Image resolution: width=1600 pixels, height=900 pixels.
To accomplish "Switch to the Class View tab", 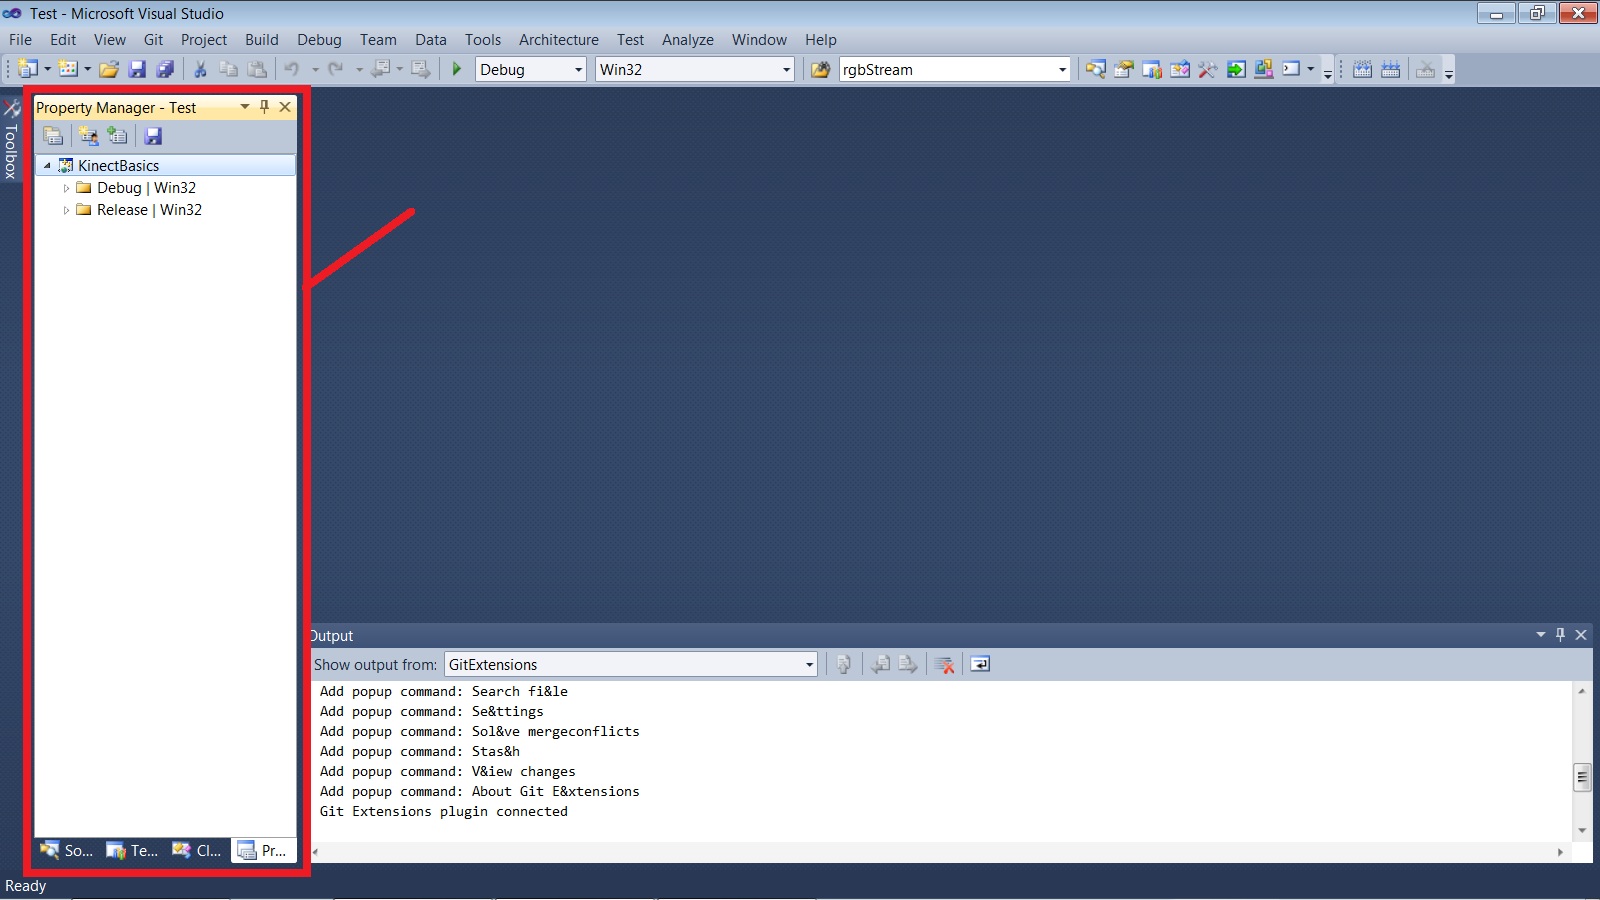I will point(197,850).
